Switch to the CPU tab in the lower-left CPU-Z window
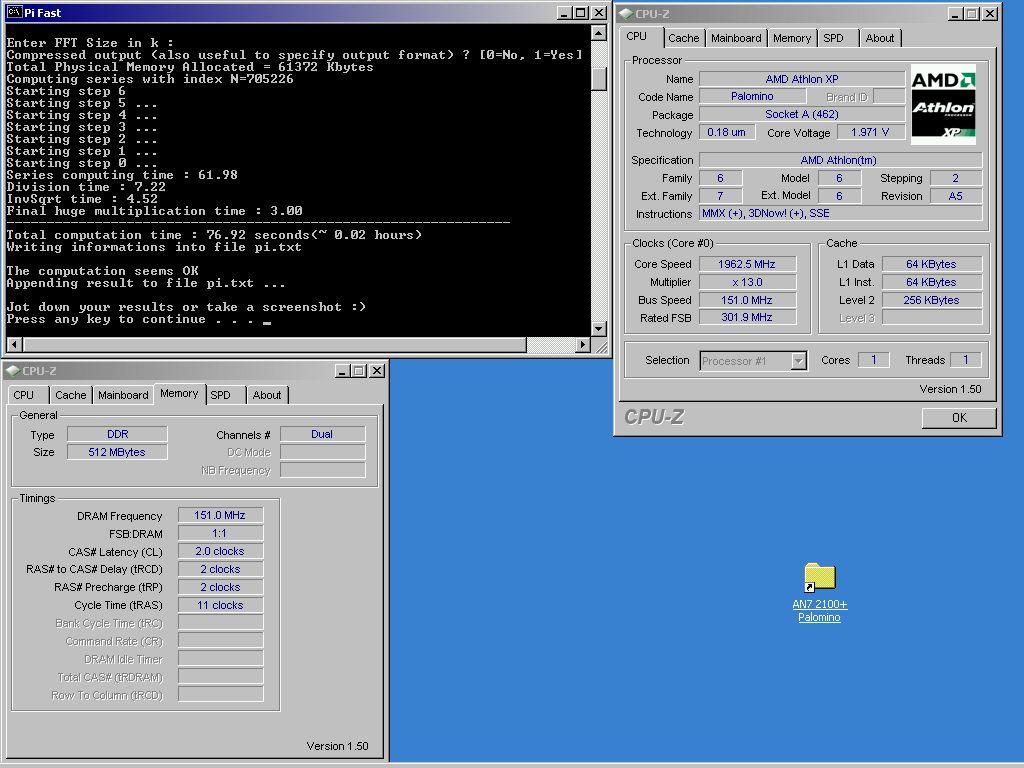Image resolution: width=1024 pixels, height=768 pixels. pos(24,395)
